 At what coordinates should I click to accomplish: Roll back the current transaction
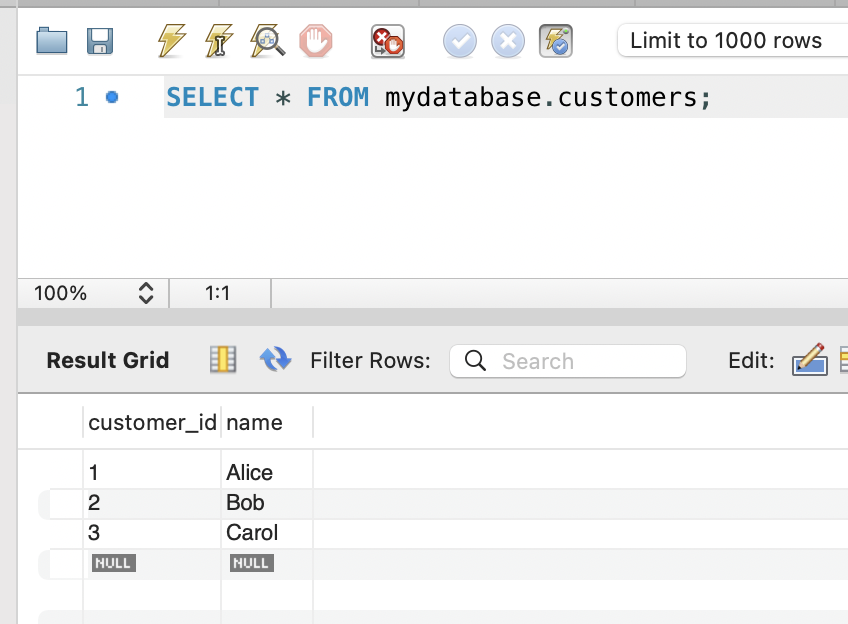tap(508, 41)
